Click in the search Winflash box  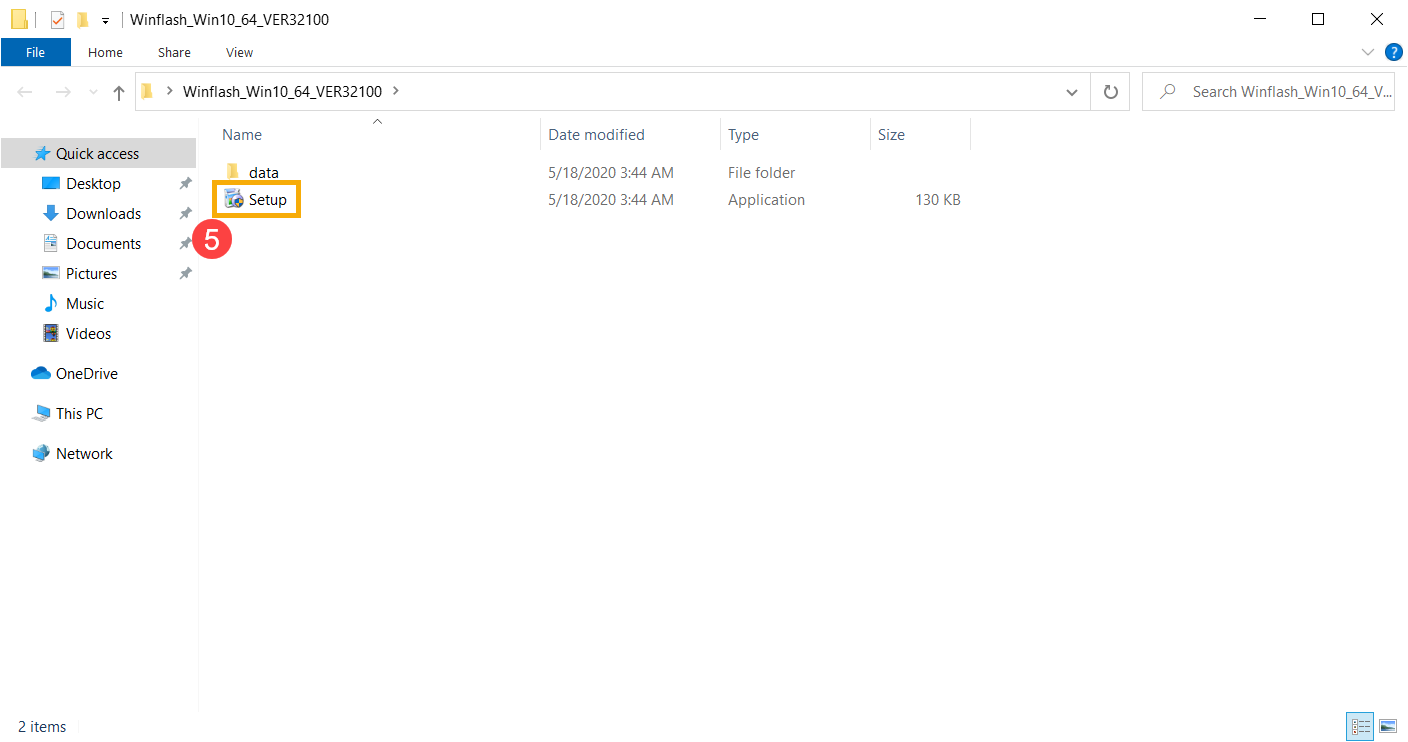coord(1268,92)
